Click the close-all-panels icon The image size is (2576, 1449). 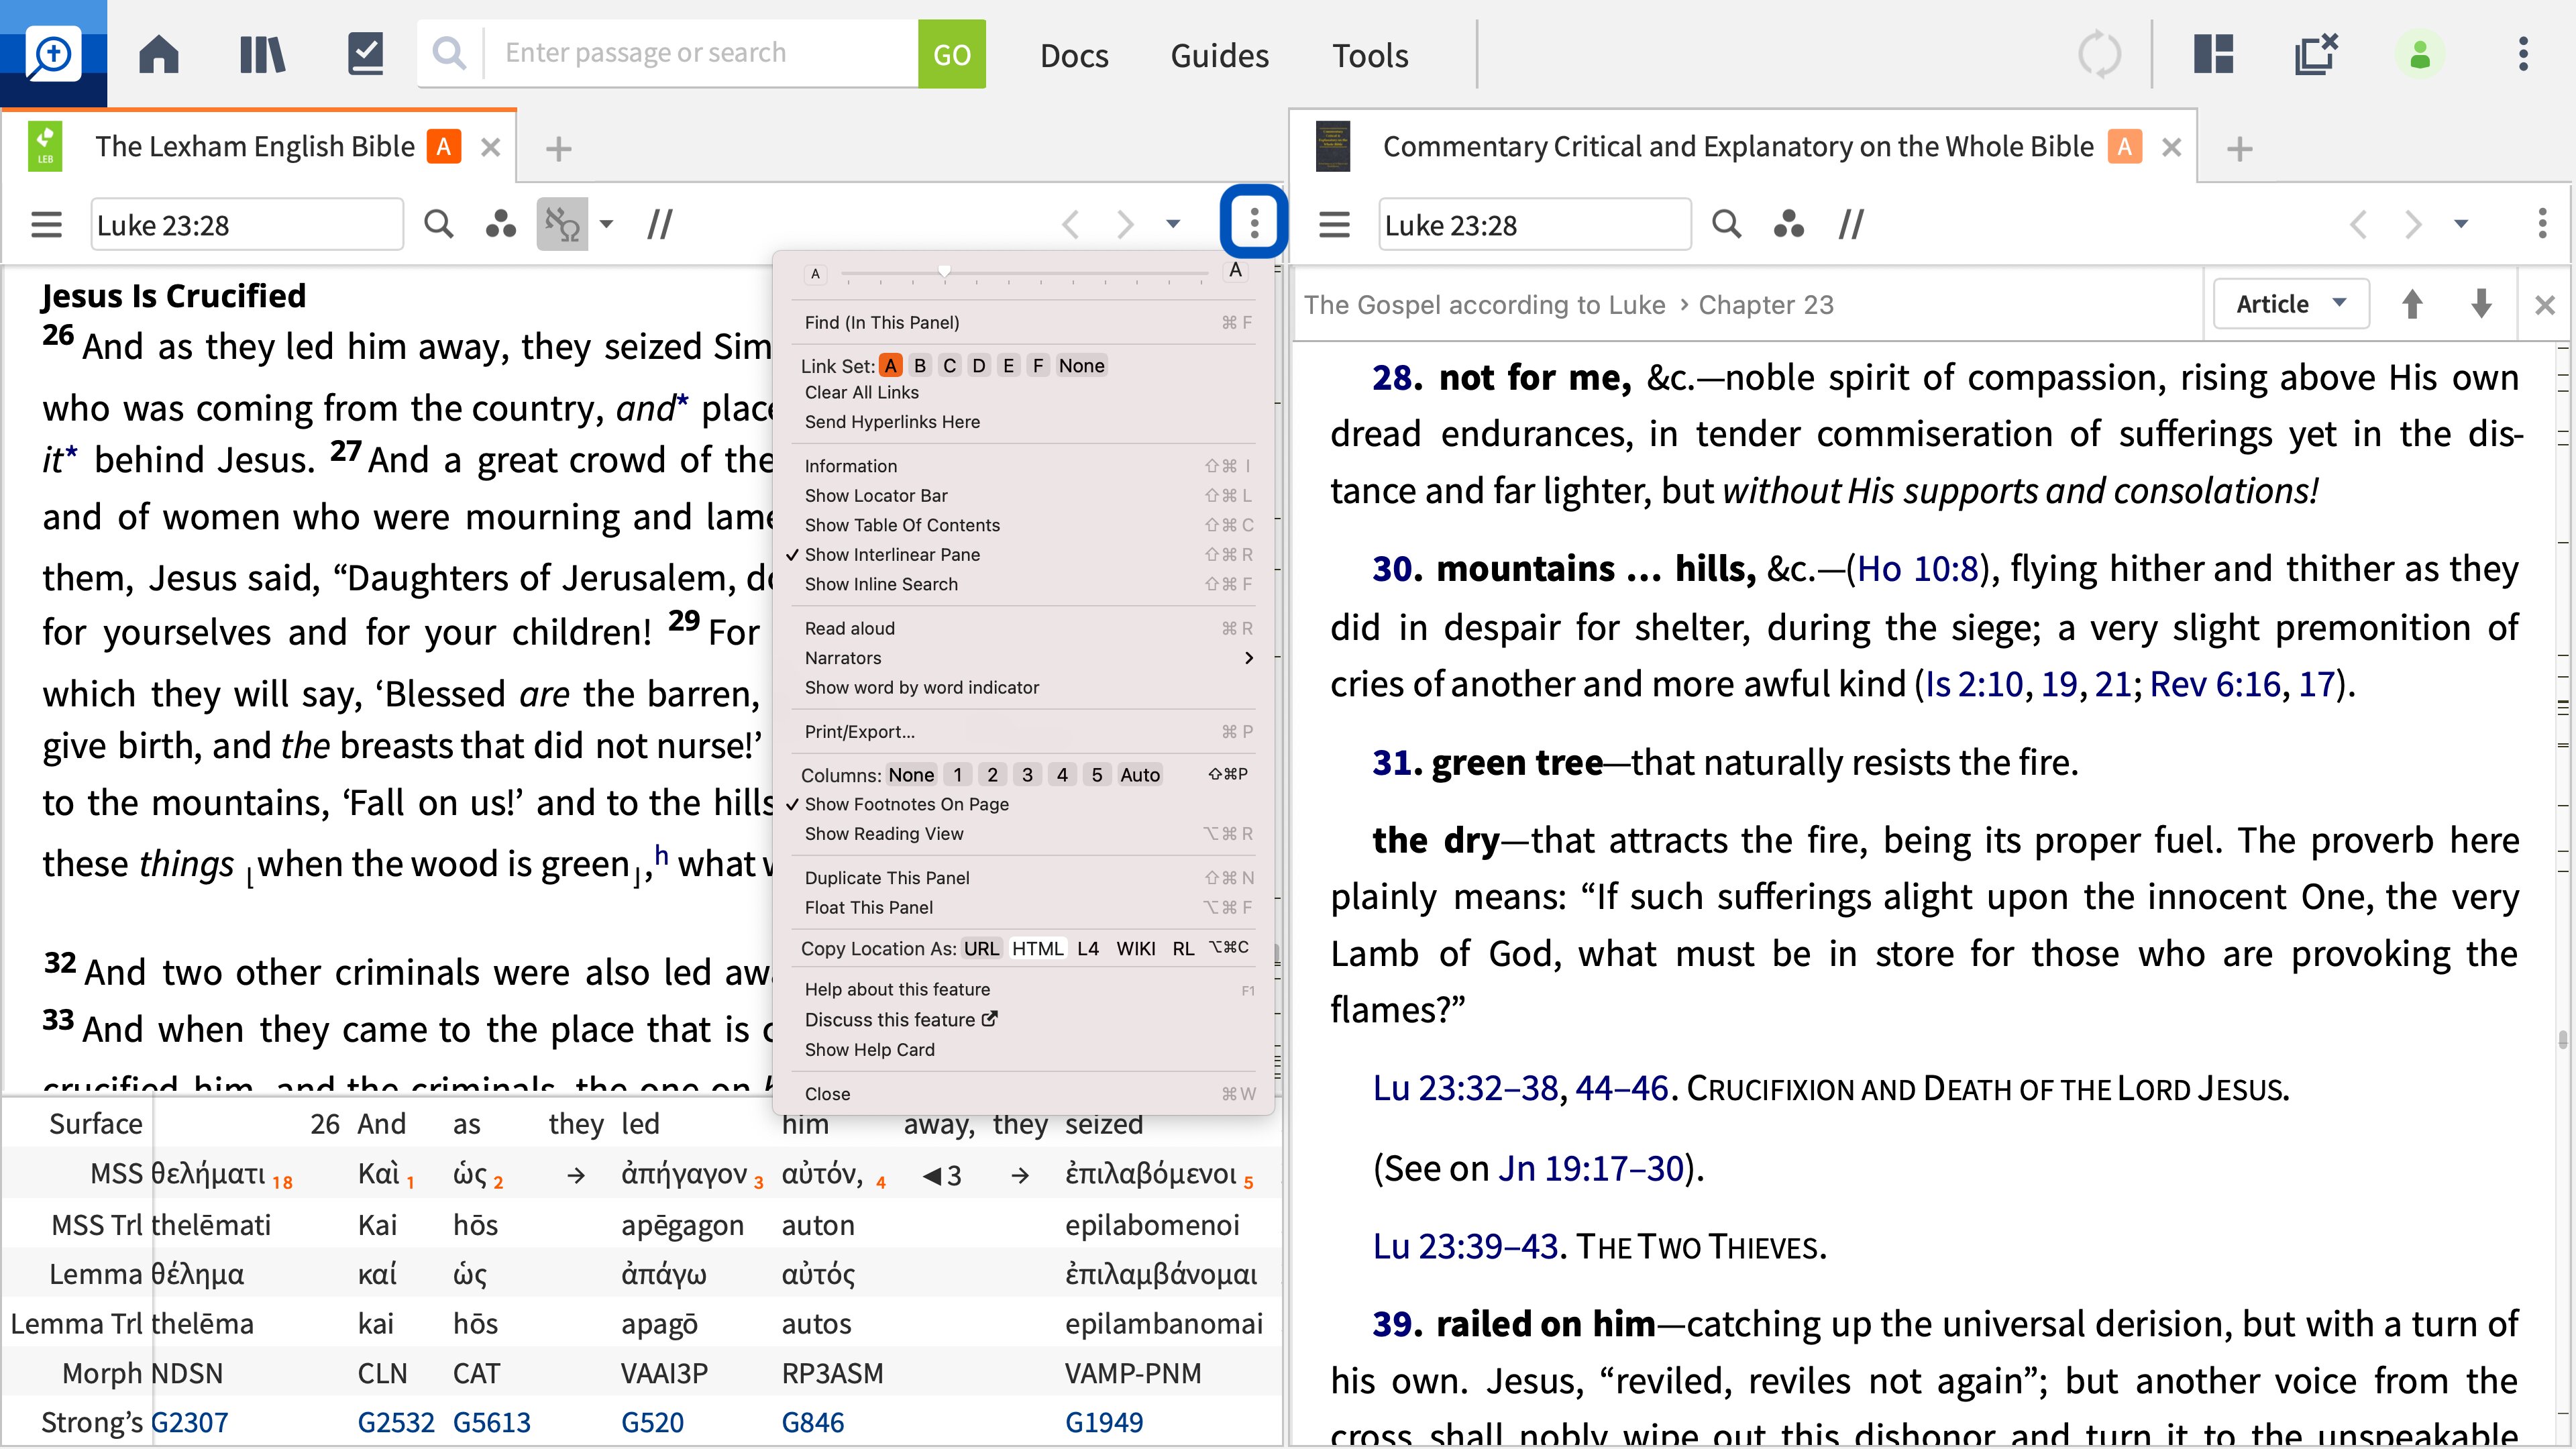pyautogui.click(x=2316, y=54)
